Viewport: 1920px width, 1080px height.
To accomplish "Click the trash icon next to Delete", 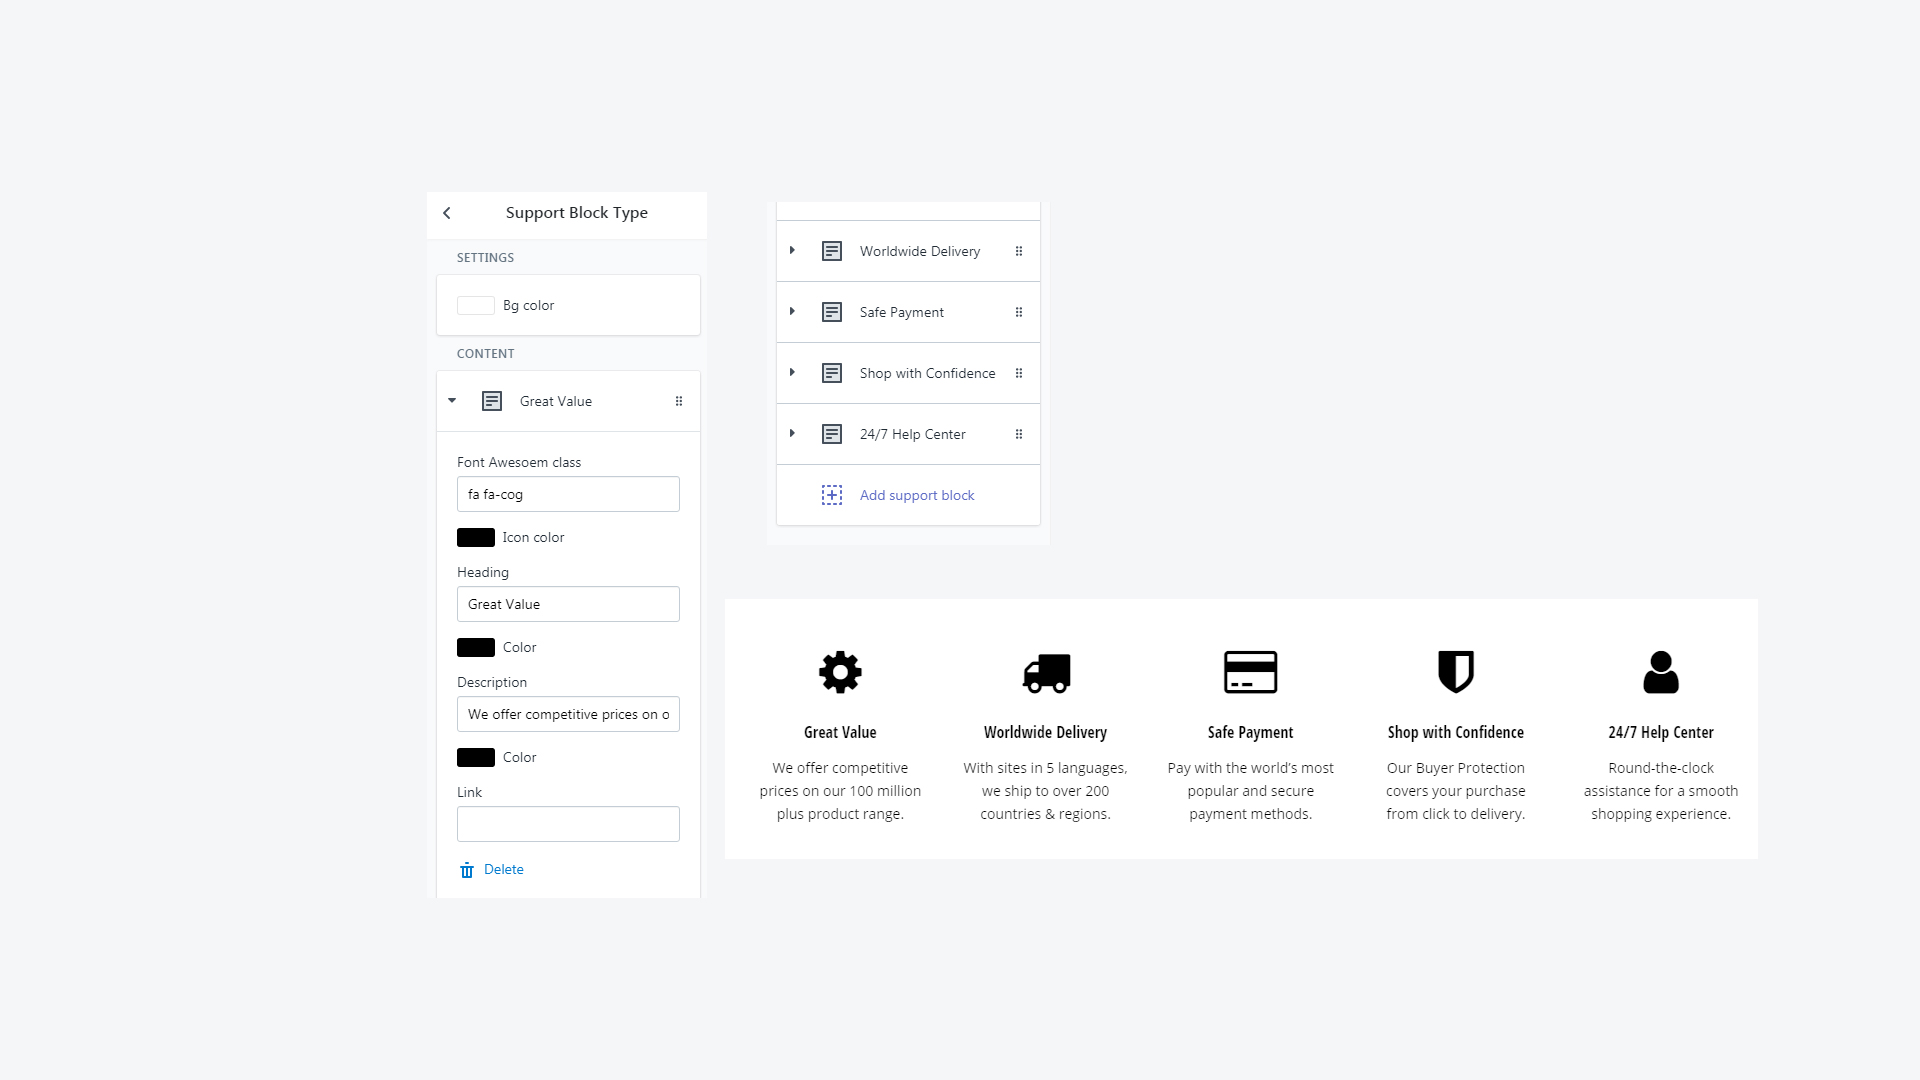I will pos(466,870).
